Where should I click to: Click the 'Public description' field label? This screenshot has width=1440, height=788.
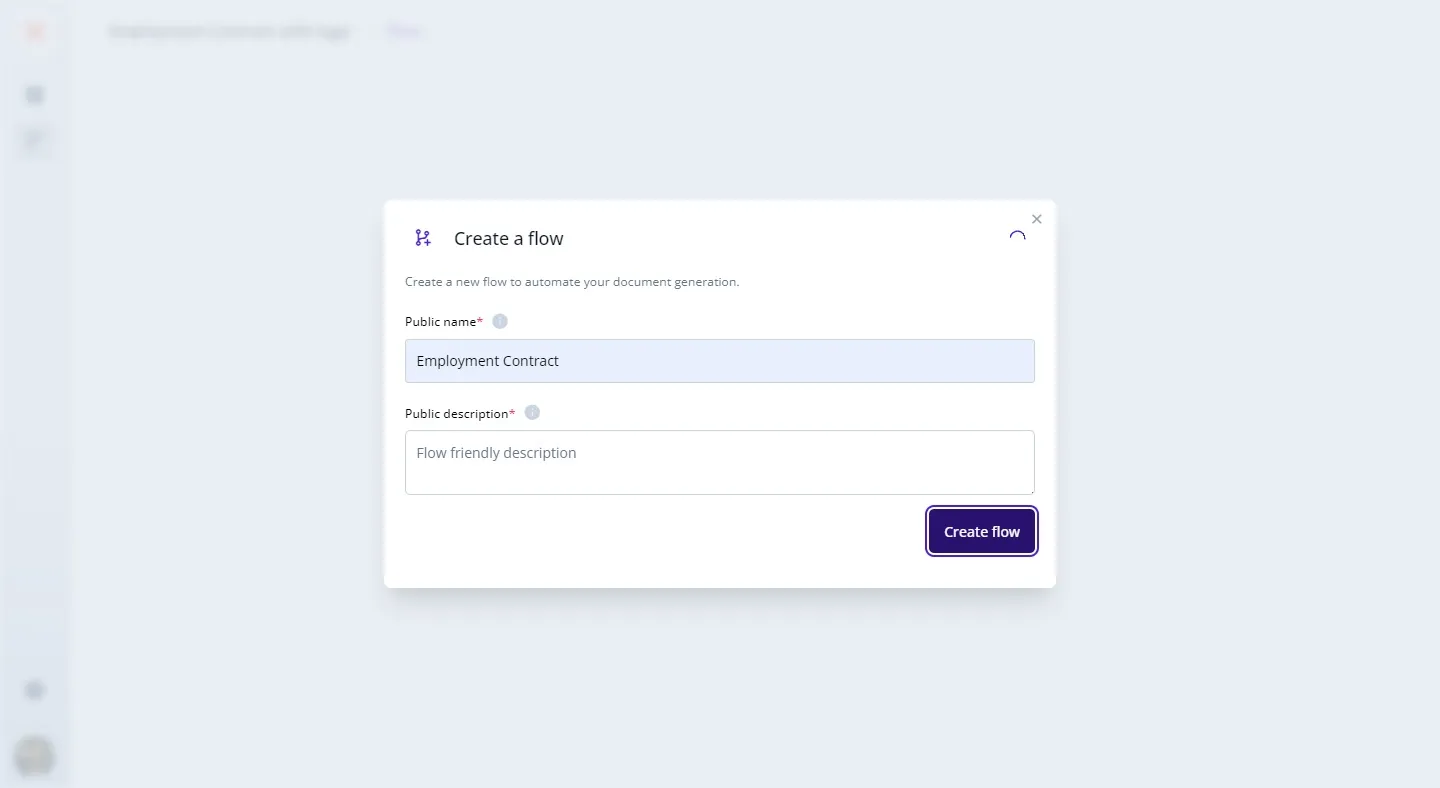[x=456, y=413]
